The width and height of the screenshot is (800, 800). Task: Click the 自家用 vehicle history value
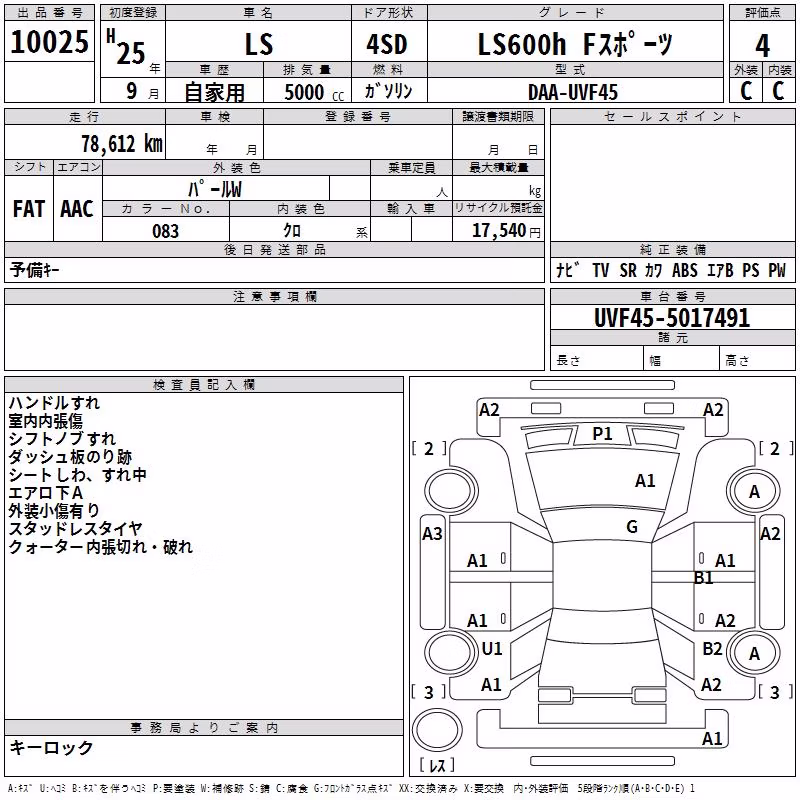[214, 92]
